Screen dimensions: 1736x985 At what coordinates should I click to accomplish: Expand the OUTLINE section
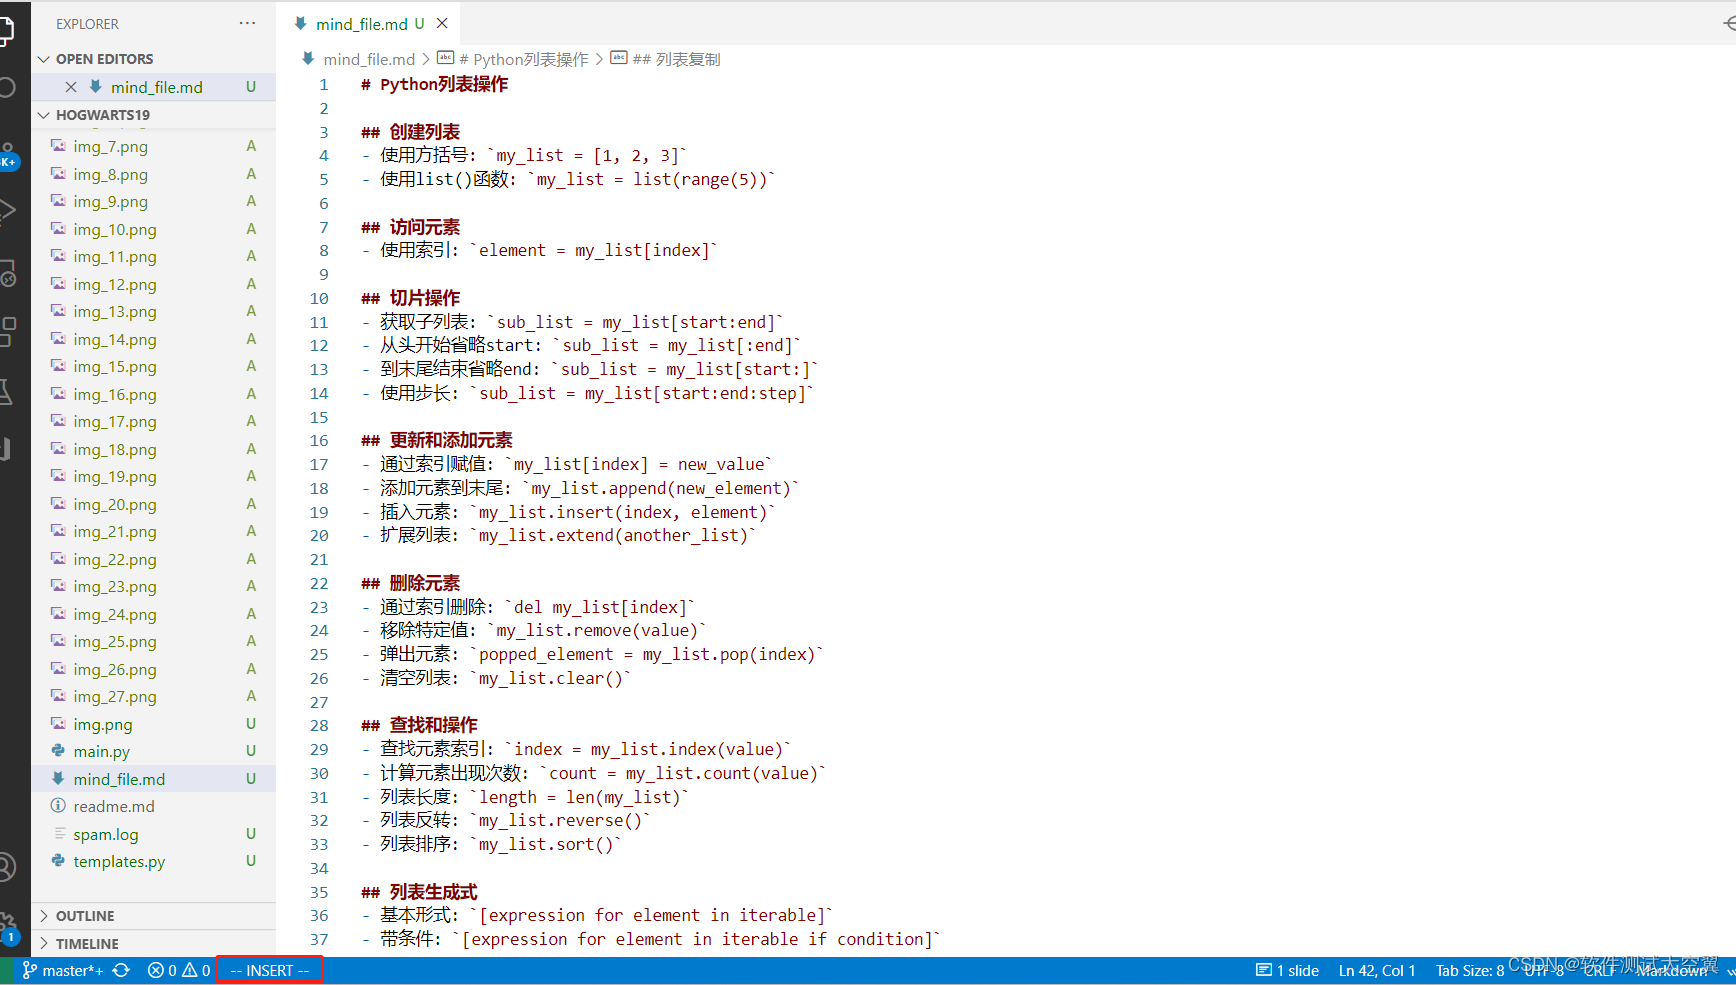click(x=43, y=916)
